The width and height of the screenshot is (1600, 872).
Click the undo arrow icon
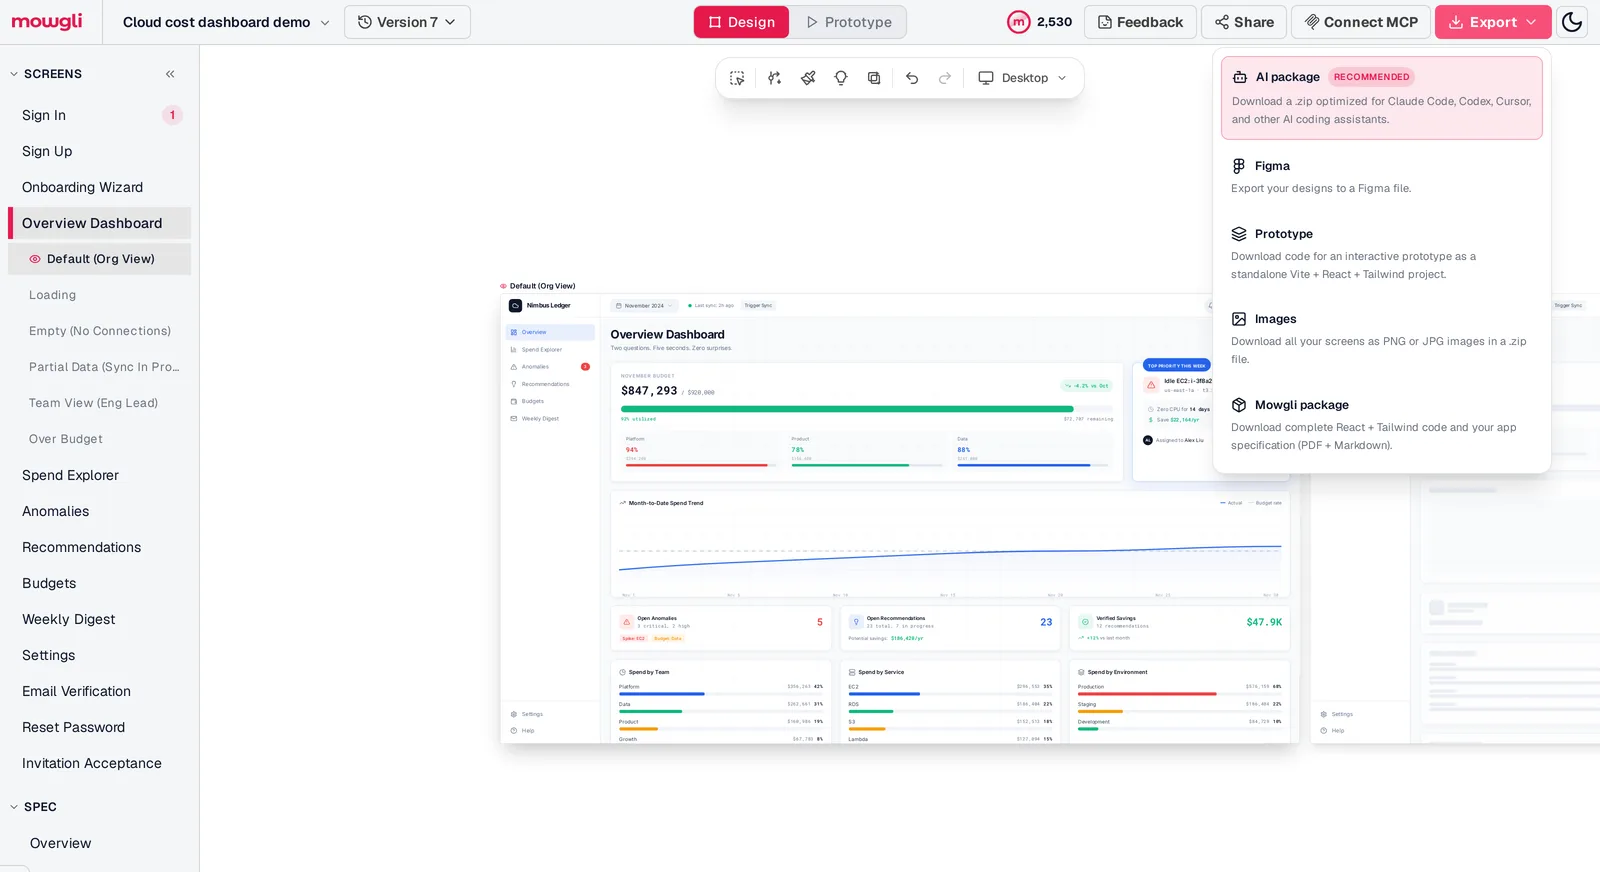[912, 78]
